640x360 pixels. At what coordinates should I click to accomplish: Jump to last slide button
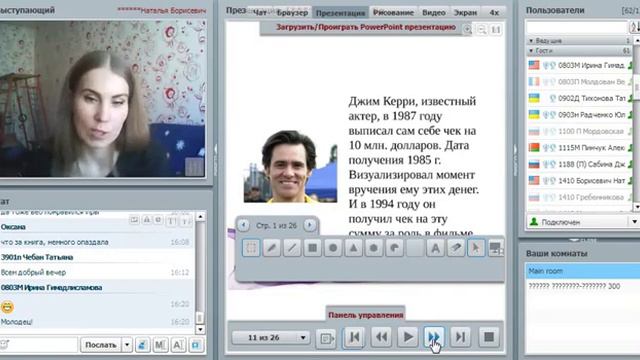click(x=461, y=337)
